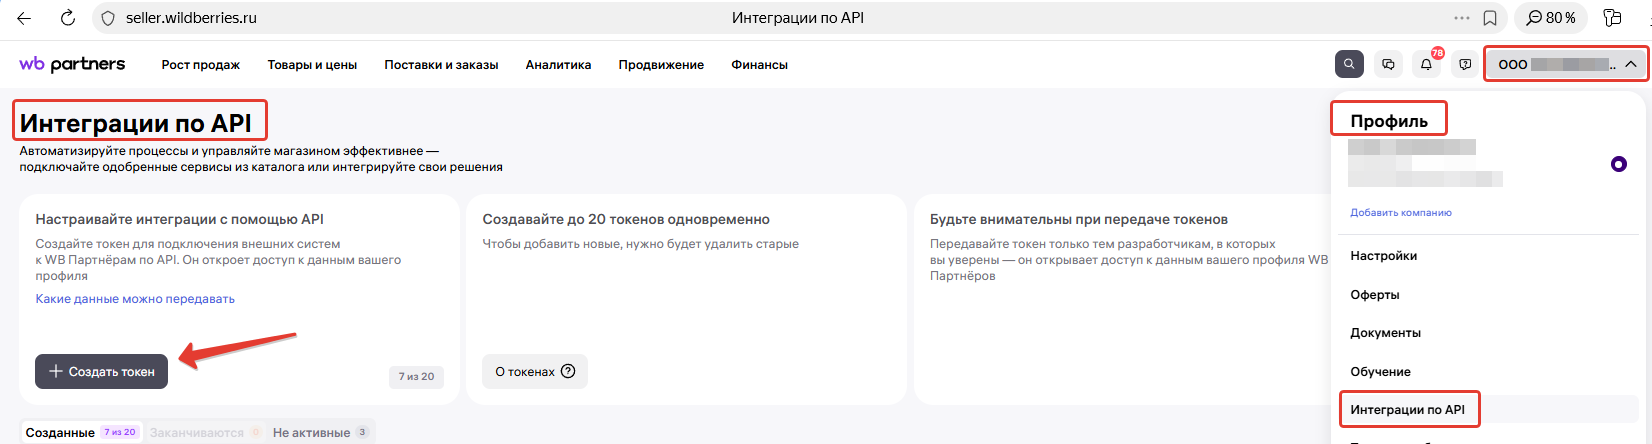1652x444 pixels.
Task: Open the Какие данные можно передавать link
Action: click(x=135, y=299)
